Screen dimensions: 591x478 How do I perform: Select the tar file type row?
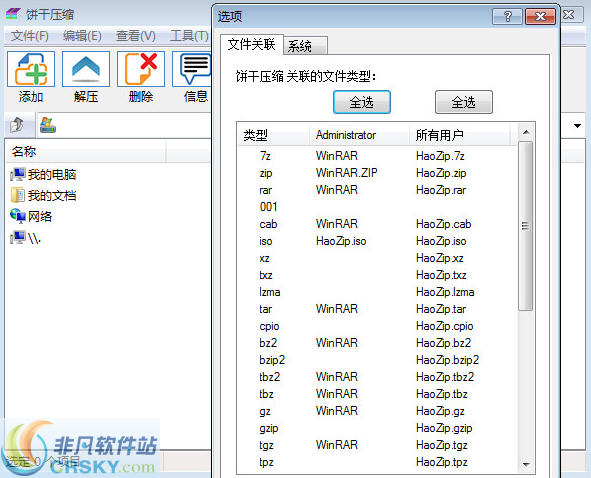(378, 309)
